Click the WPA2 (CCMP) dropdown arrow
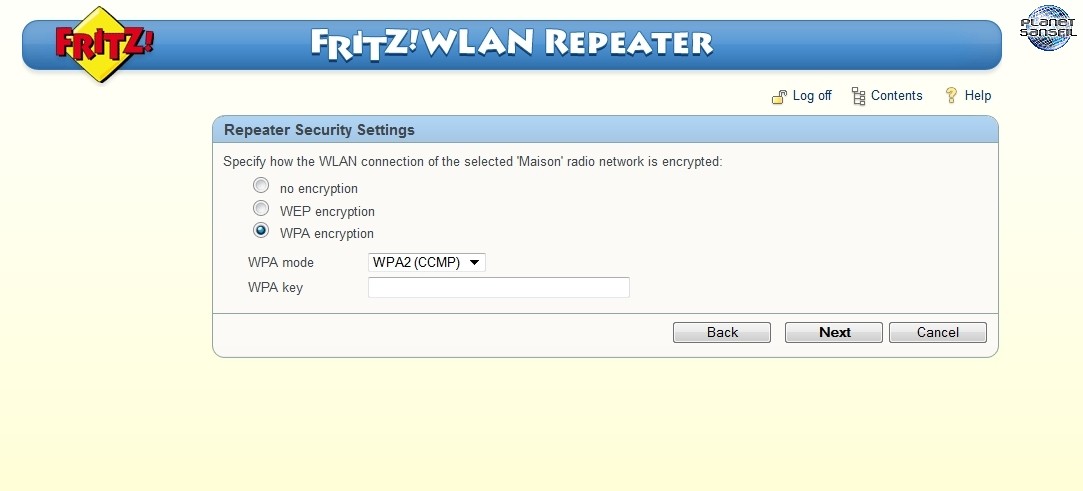The width and height of the screenshot is (1083, 491). click(474, 262)
